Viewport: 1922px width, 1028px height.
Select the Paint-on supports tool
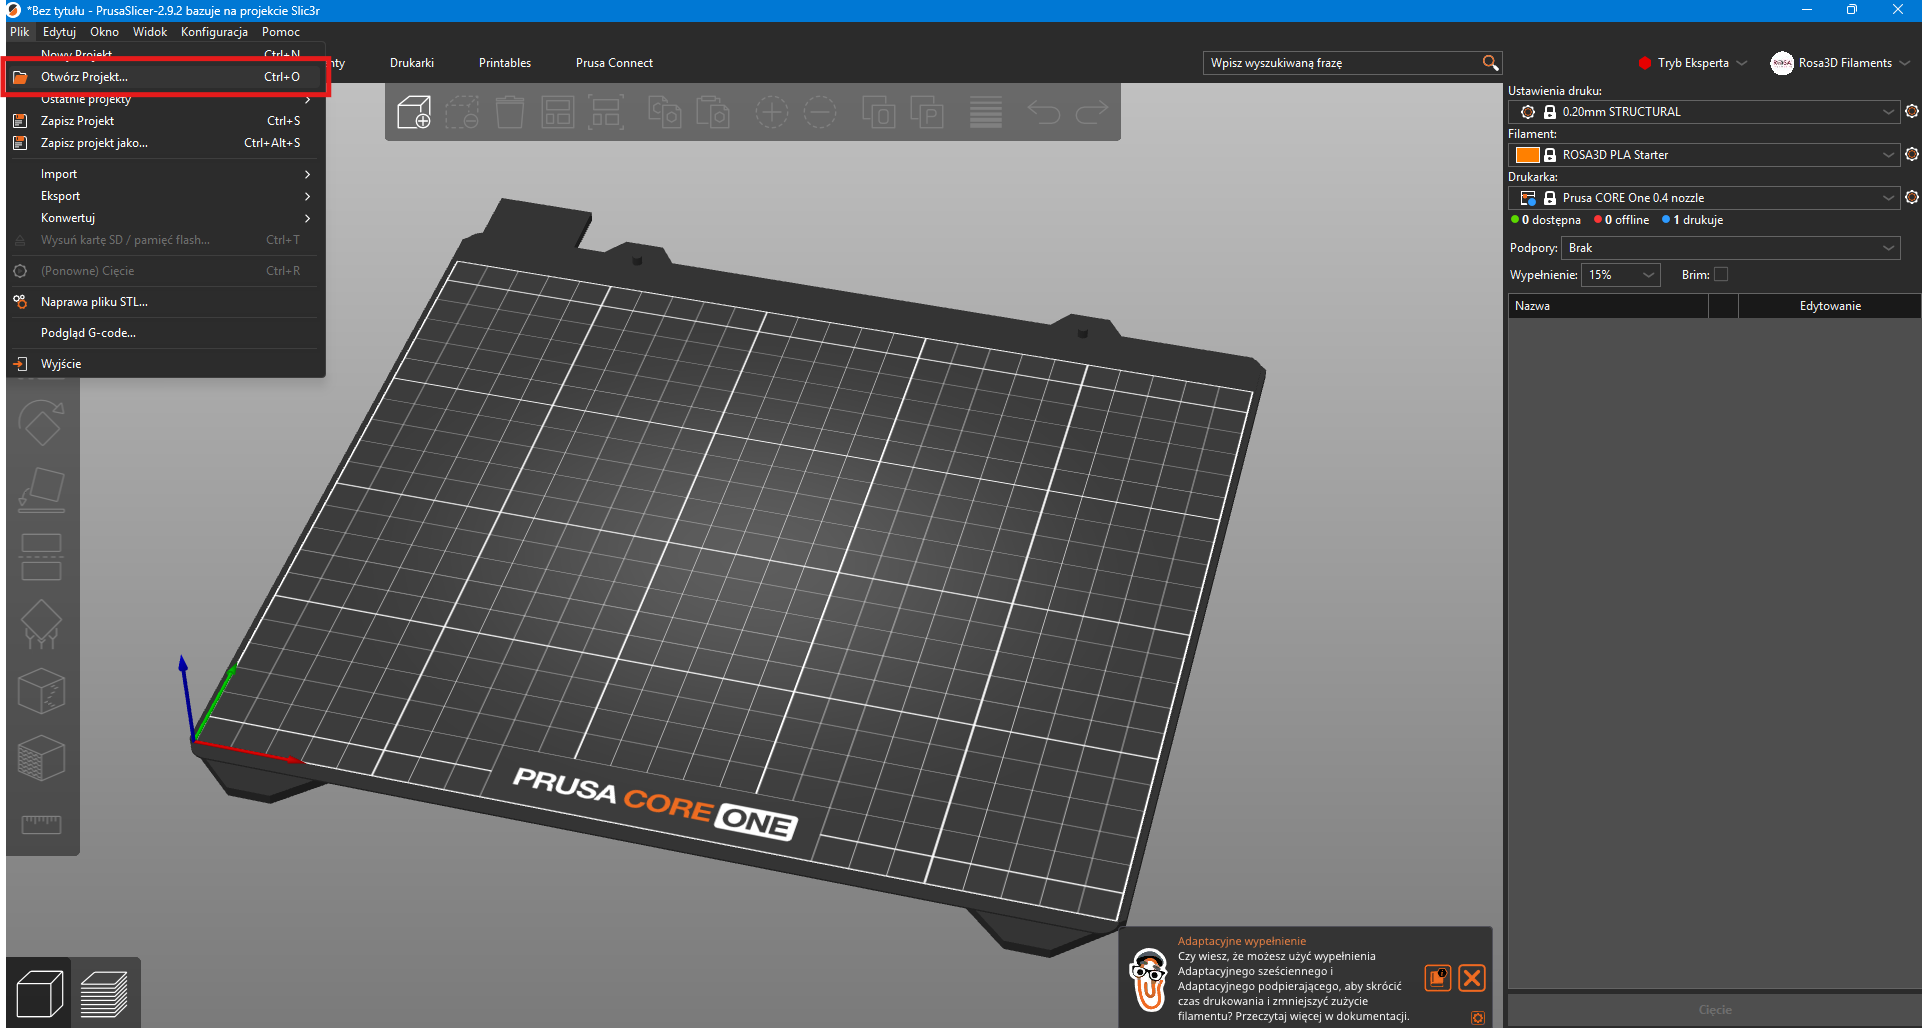42,624
